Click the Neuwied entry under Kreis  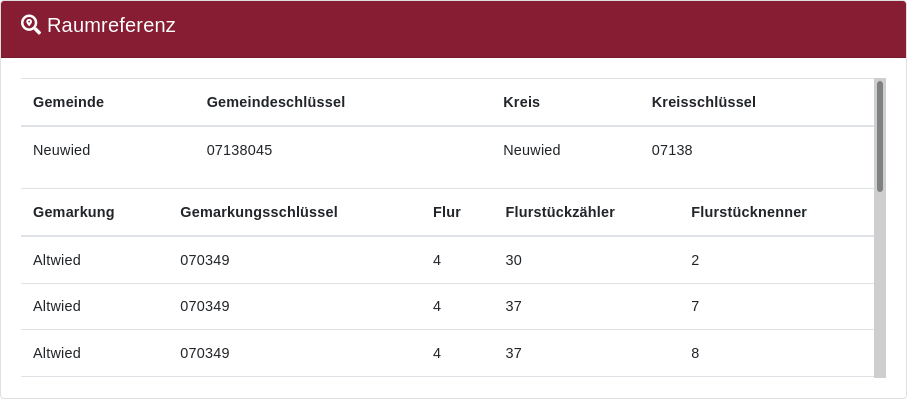click(x=532, y=150)
